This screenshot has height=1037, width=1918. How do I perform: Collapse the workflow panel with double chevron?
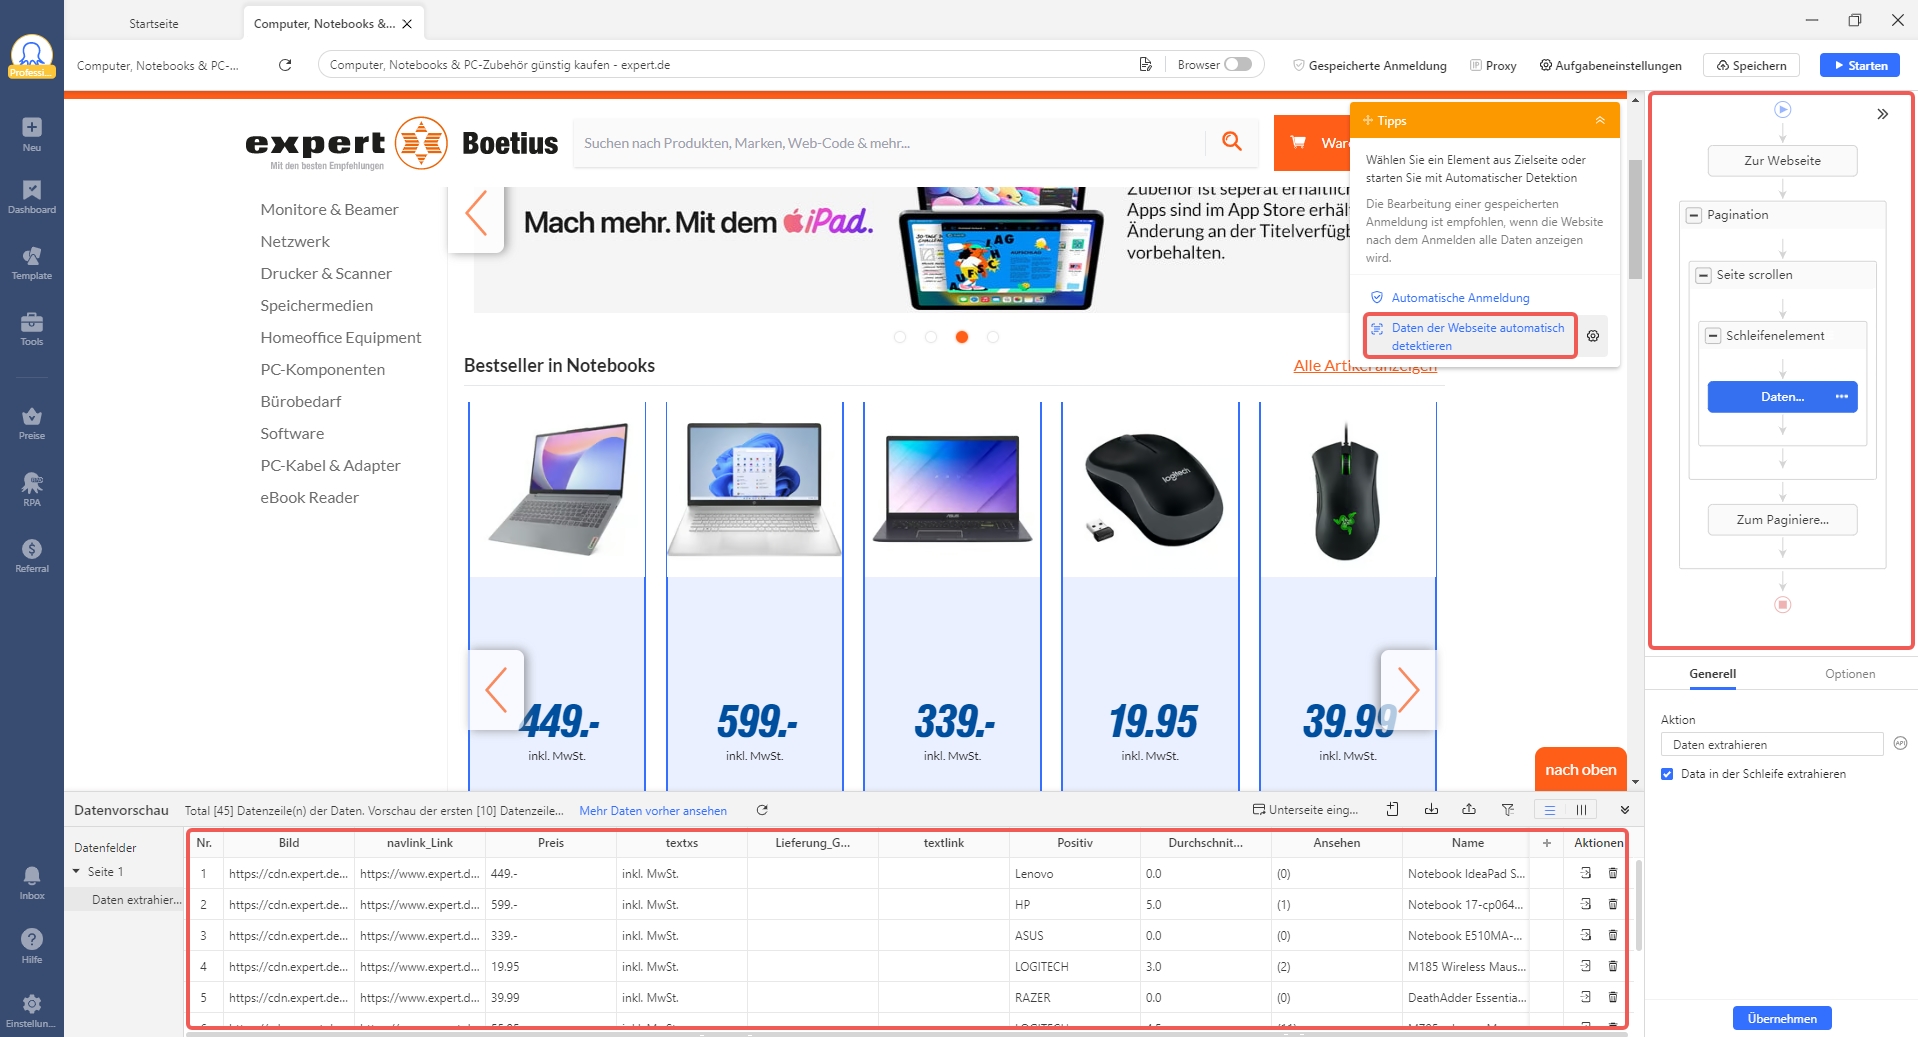point(1883,114)
